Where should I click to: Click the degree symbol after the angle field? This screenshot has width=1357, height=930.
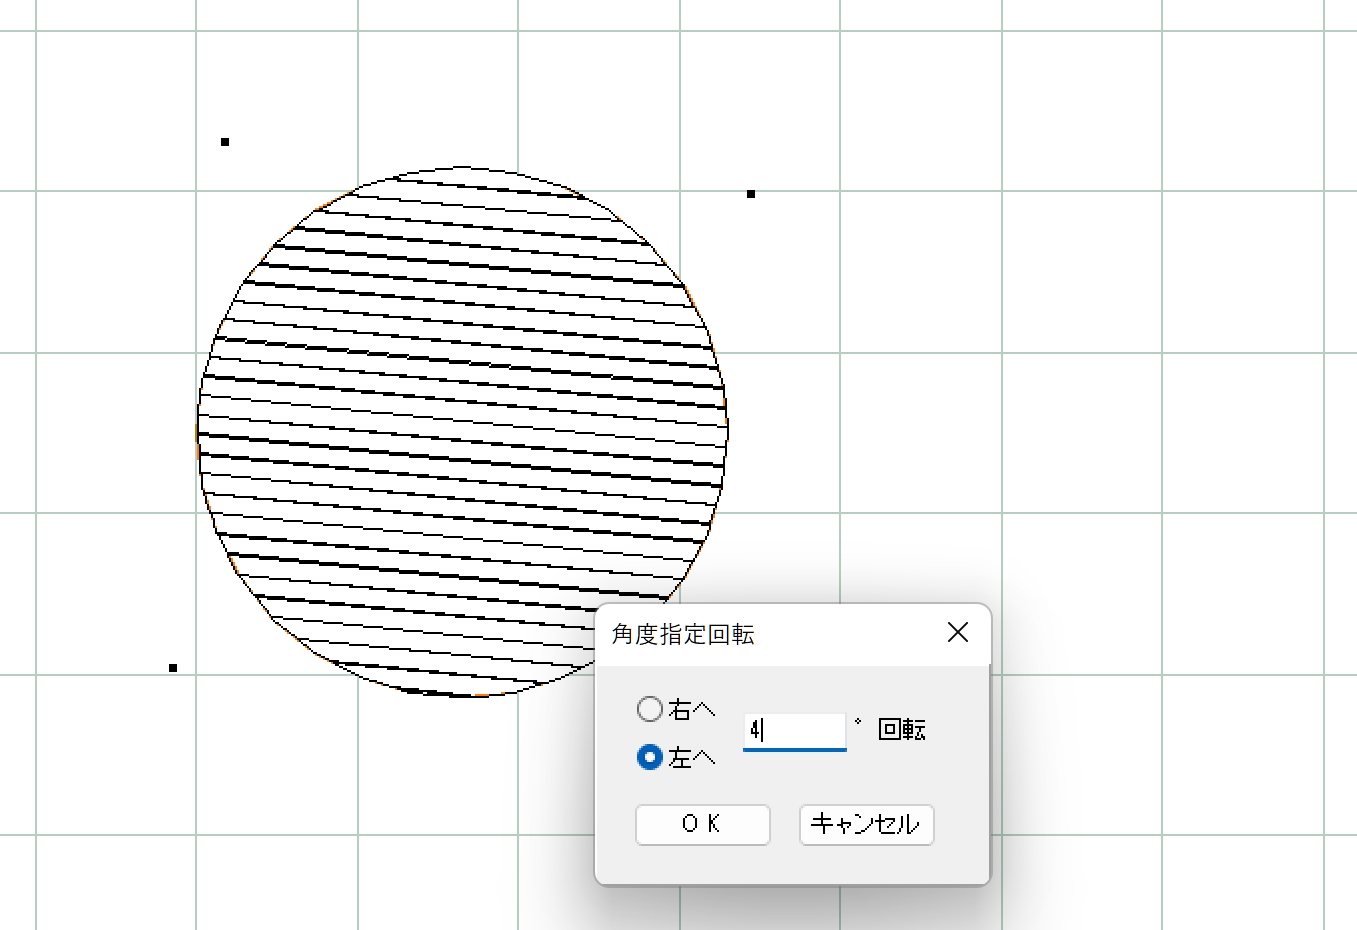858,722
